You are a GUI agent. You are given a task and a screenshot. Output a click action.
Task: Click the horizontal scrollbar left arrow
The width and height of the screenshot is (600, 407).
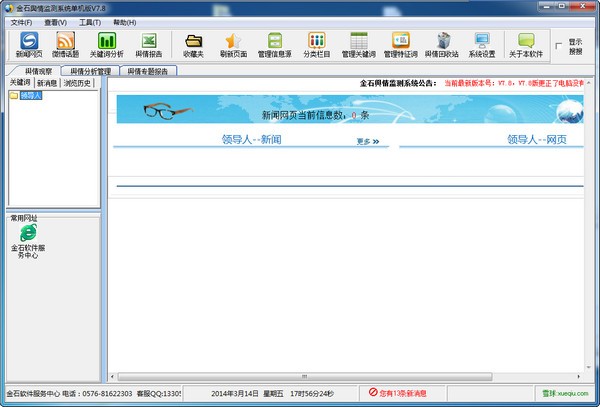[x=112, y=377]
